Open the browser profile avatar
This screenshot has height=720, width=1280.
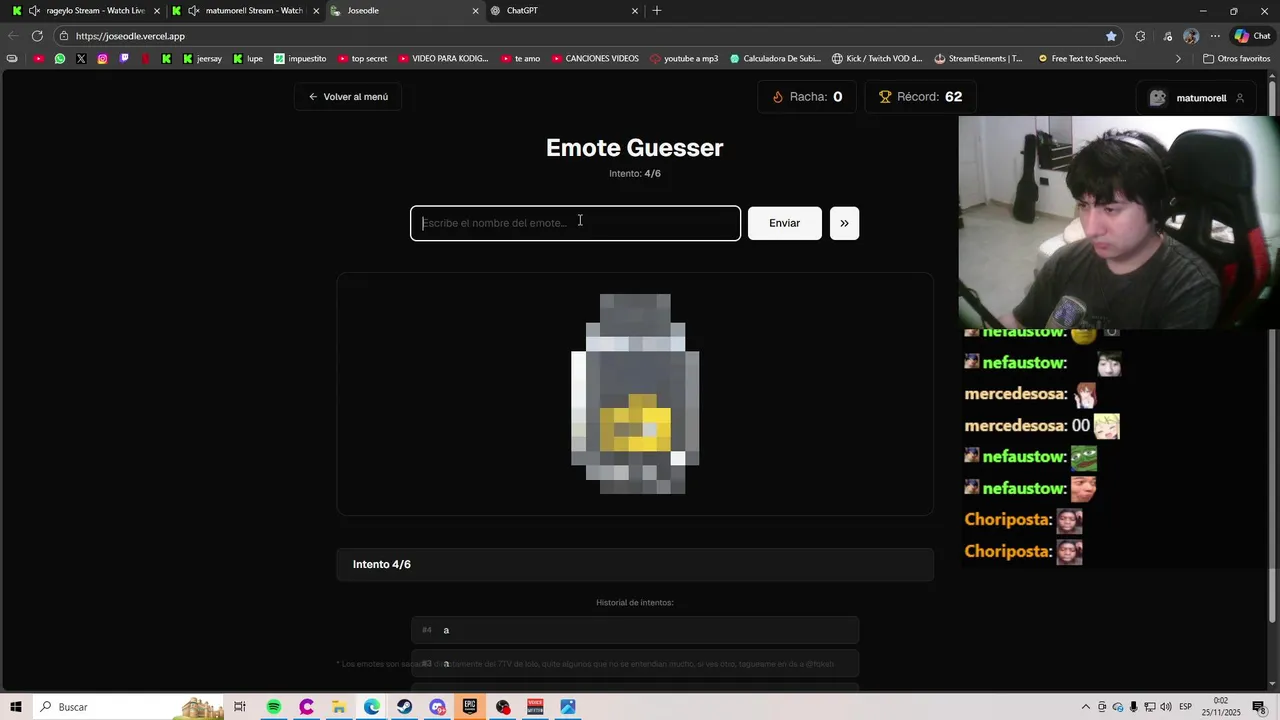pyautogui.click(x=1190, y=36)
